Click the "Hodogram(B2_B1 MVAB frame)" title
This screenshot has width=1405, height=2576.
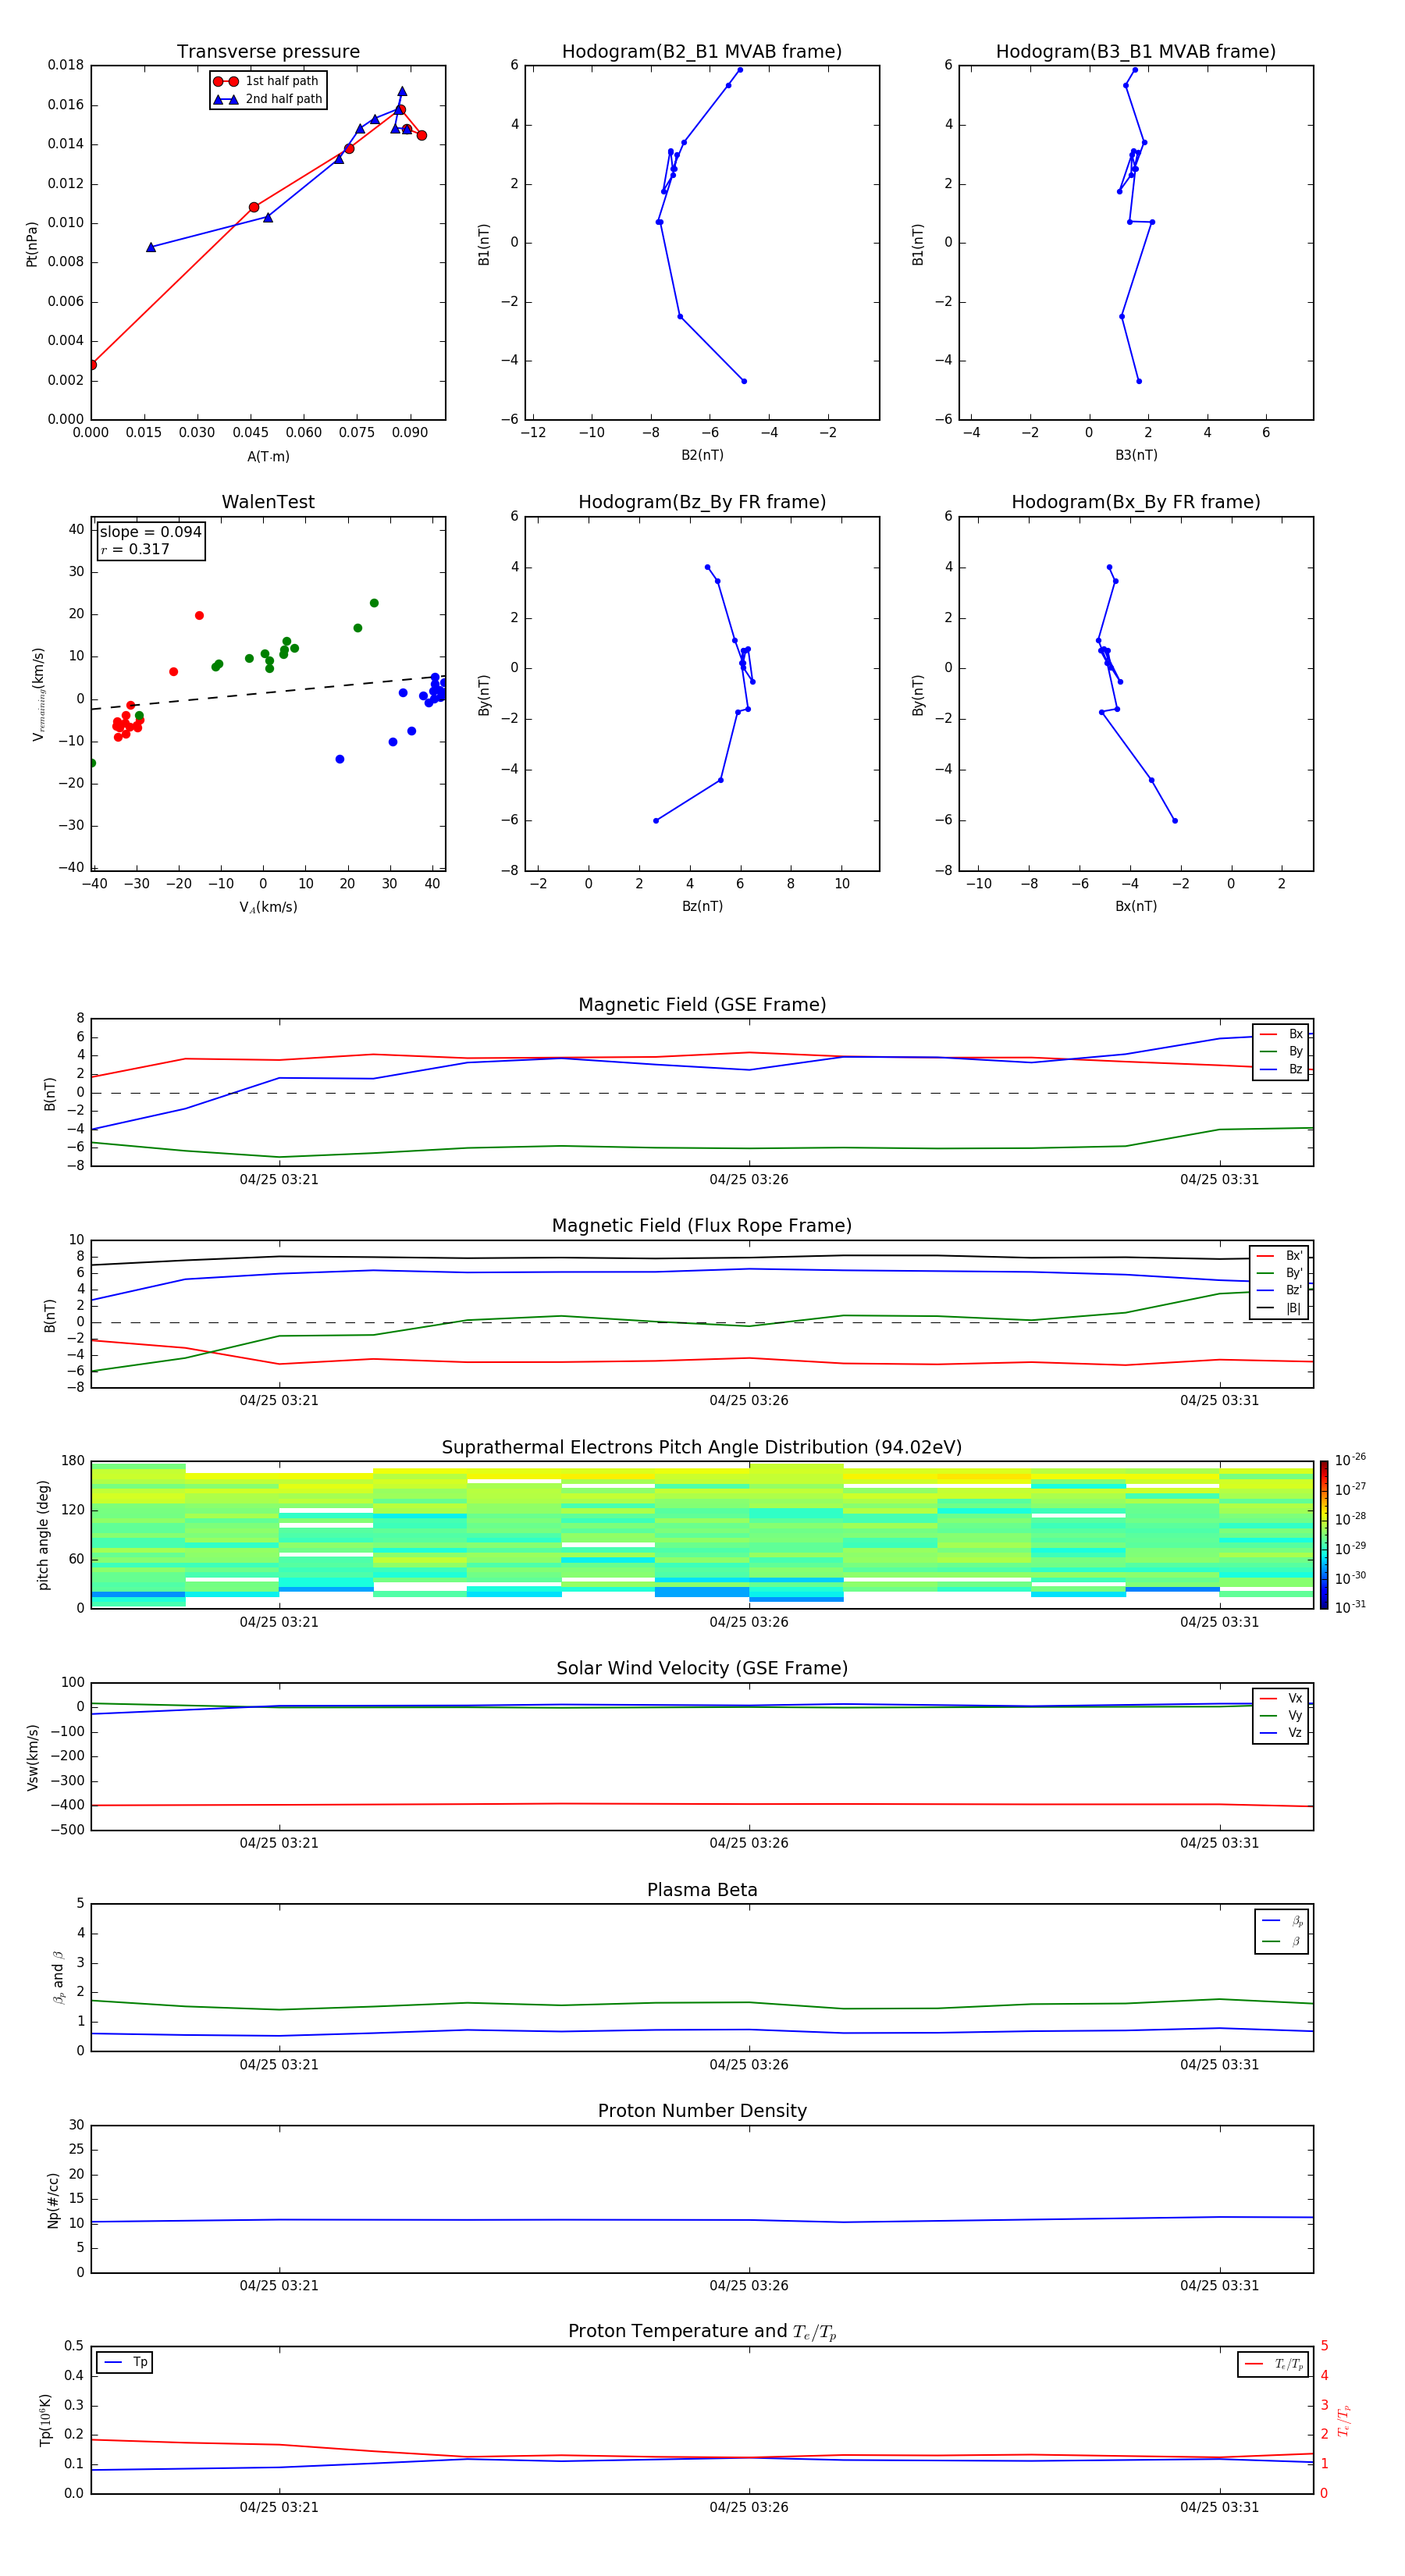click(x=702, y=52)
